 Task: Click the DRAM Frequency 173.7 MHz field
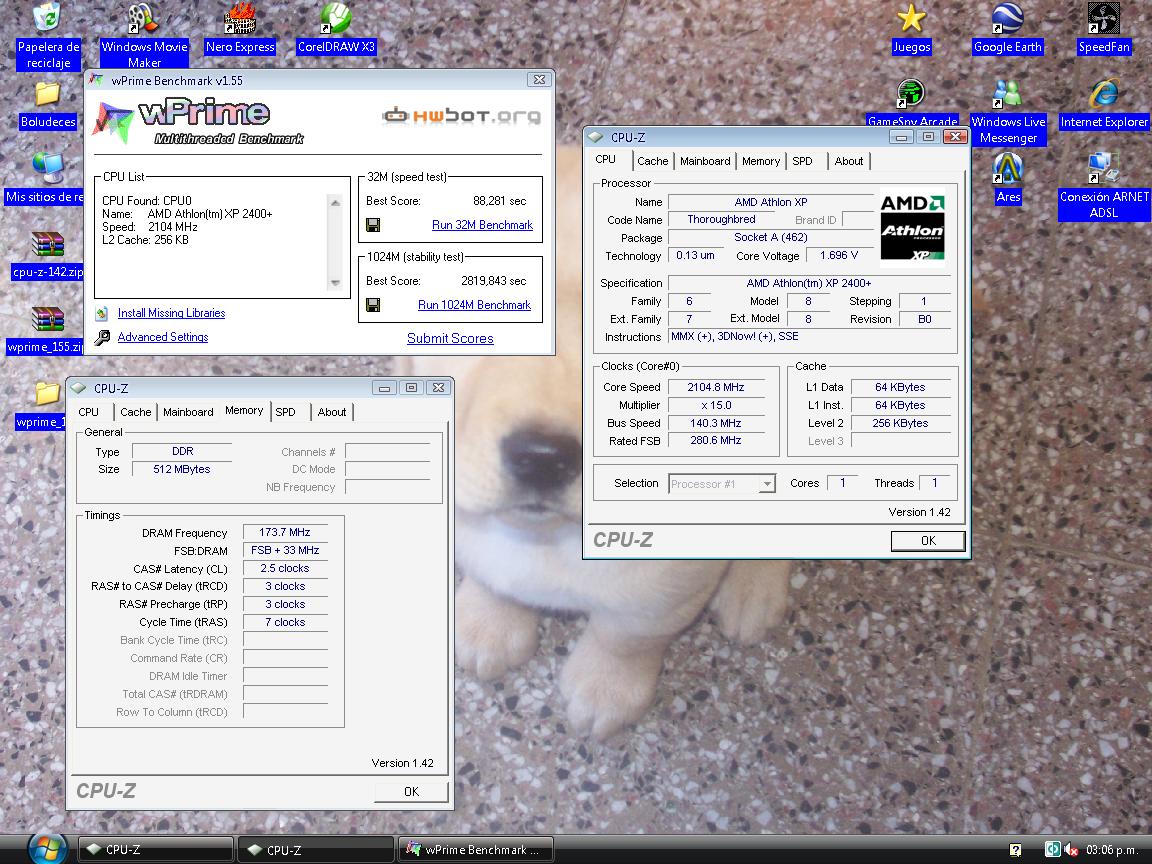point(285,533)
